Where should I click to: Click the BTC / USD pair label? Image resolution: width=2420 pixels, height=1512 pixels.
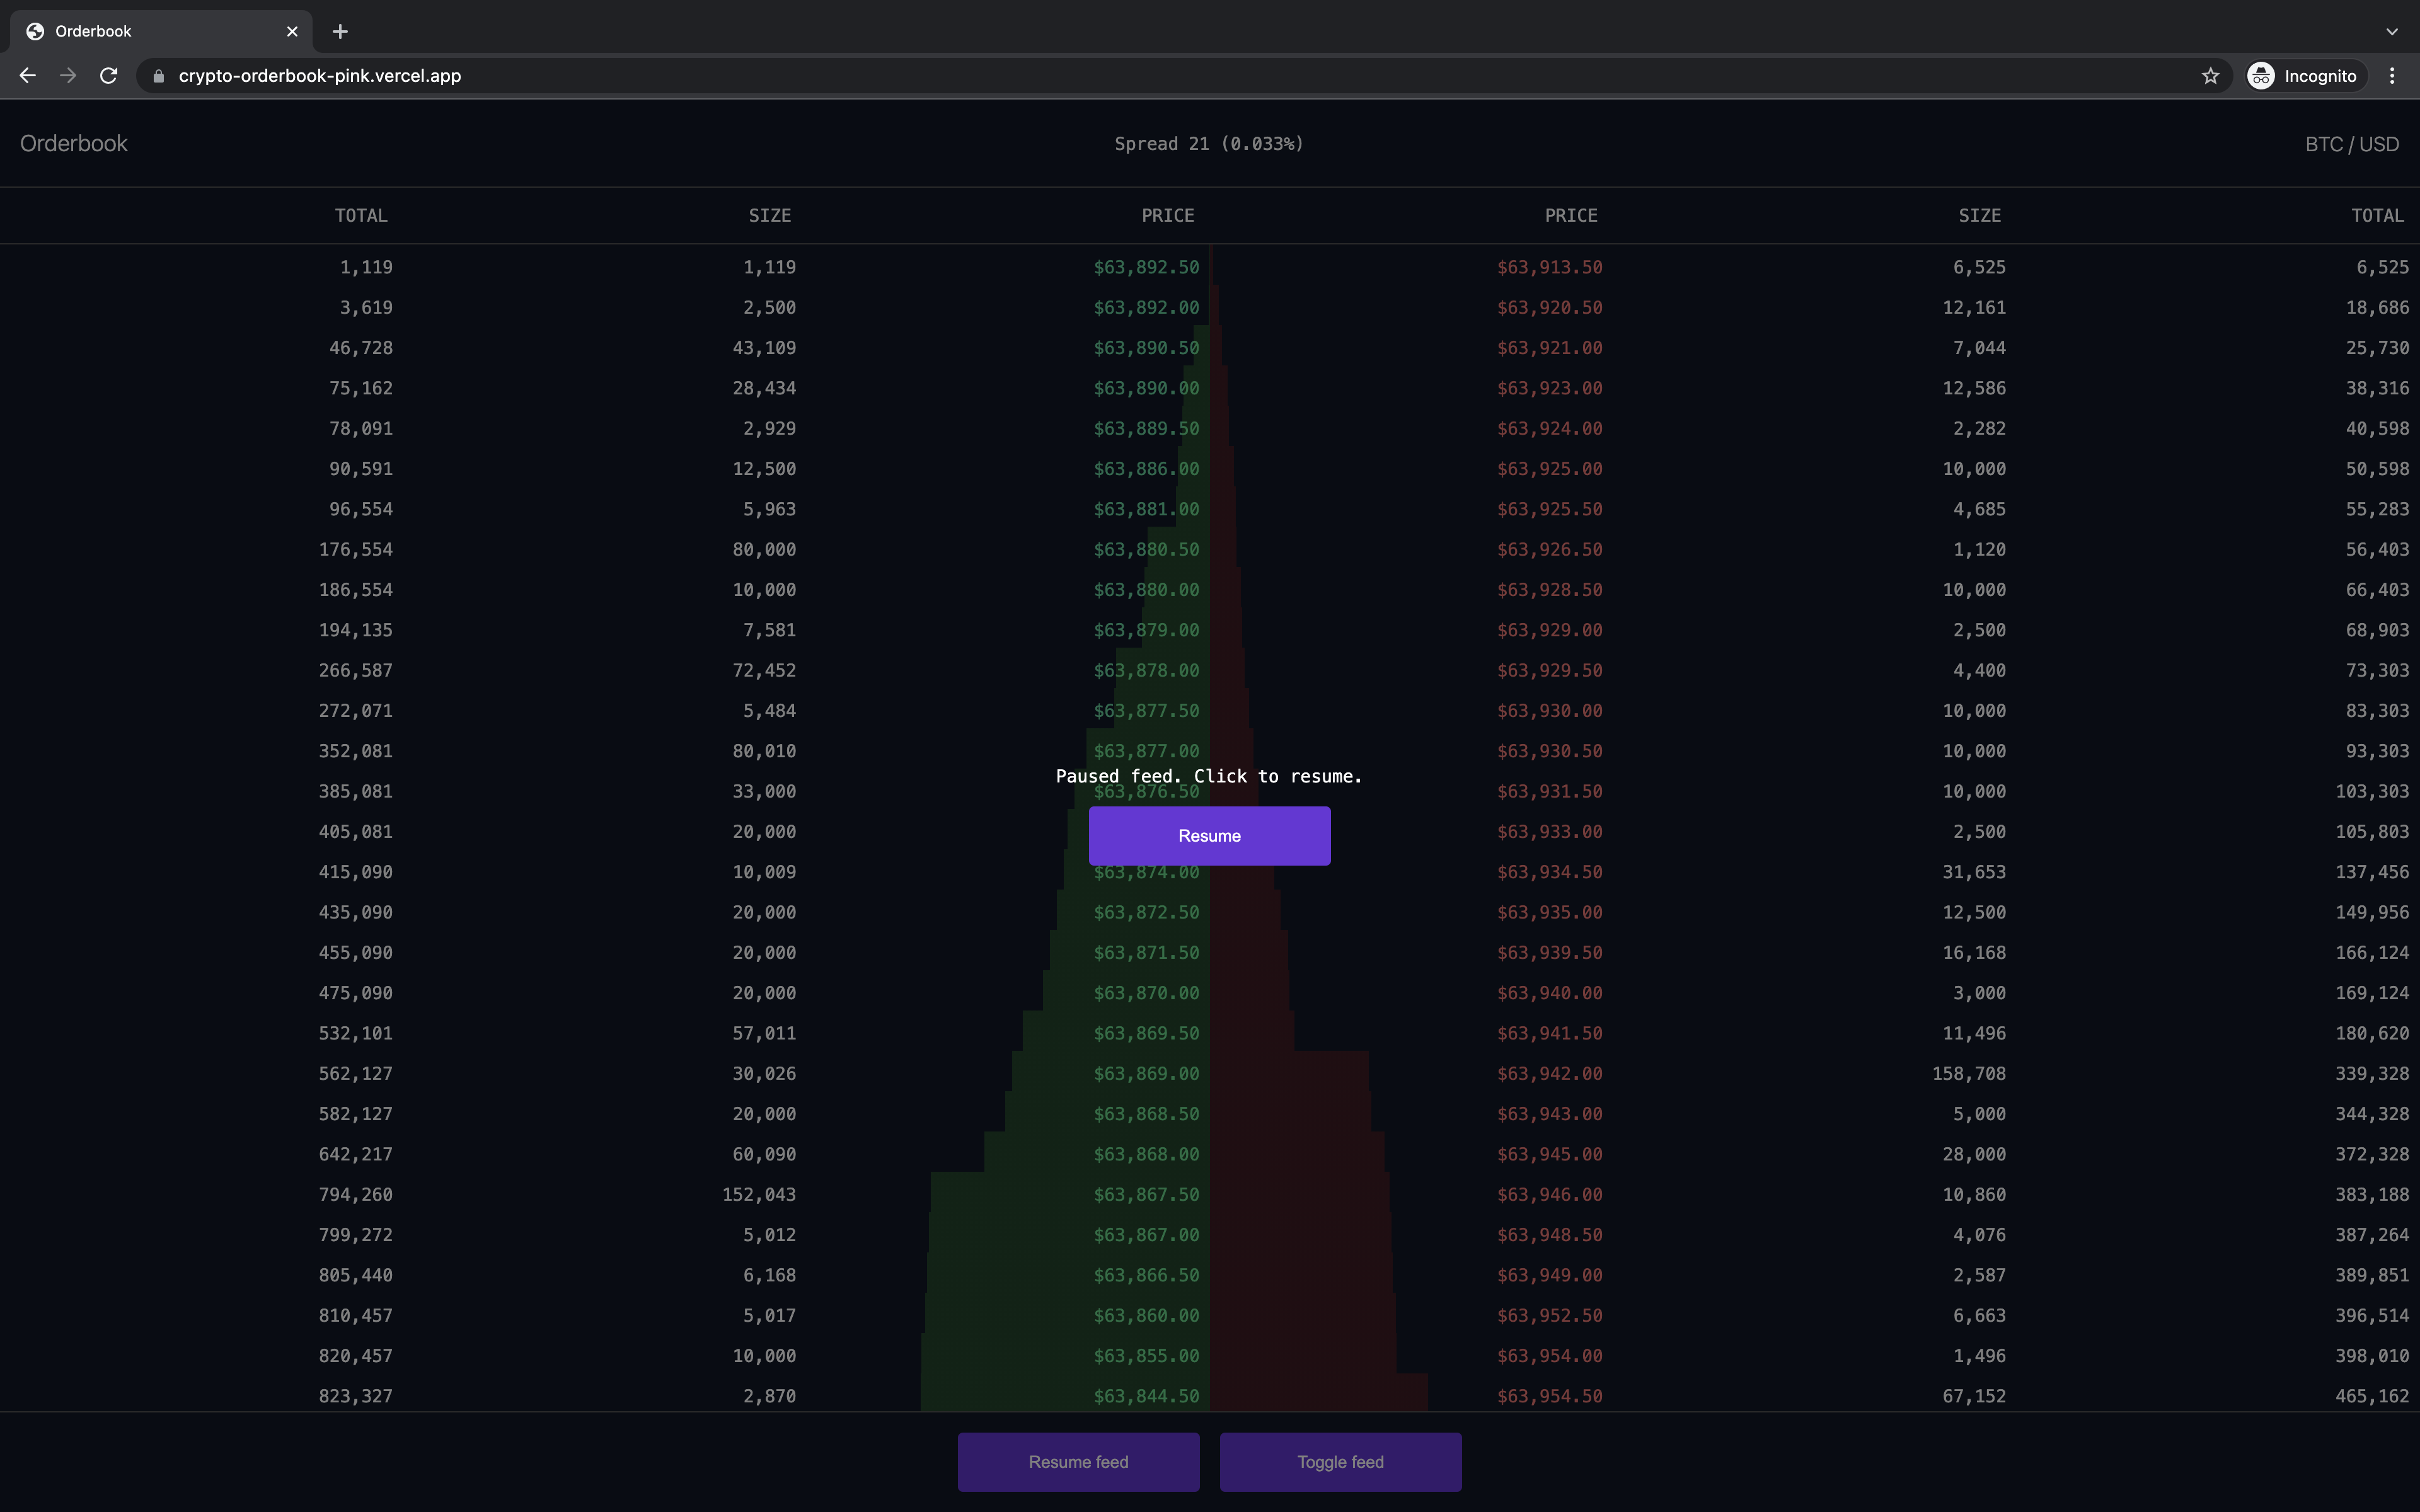tap(2351, 144)
